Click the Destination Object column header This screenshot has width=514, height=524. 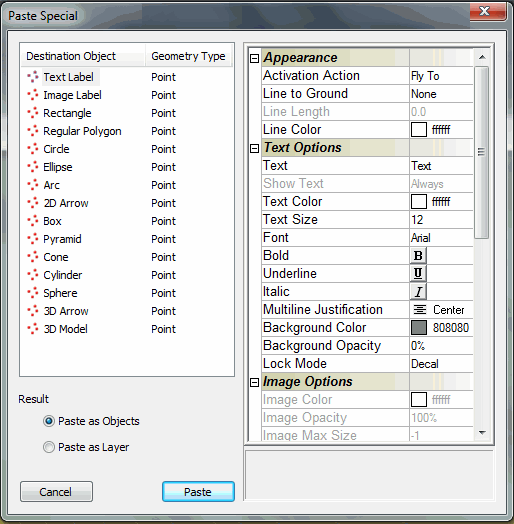click(x=83, y=56)
